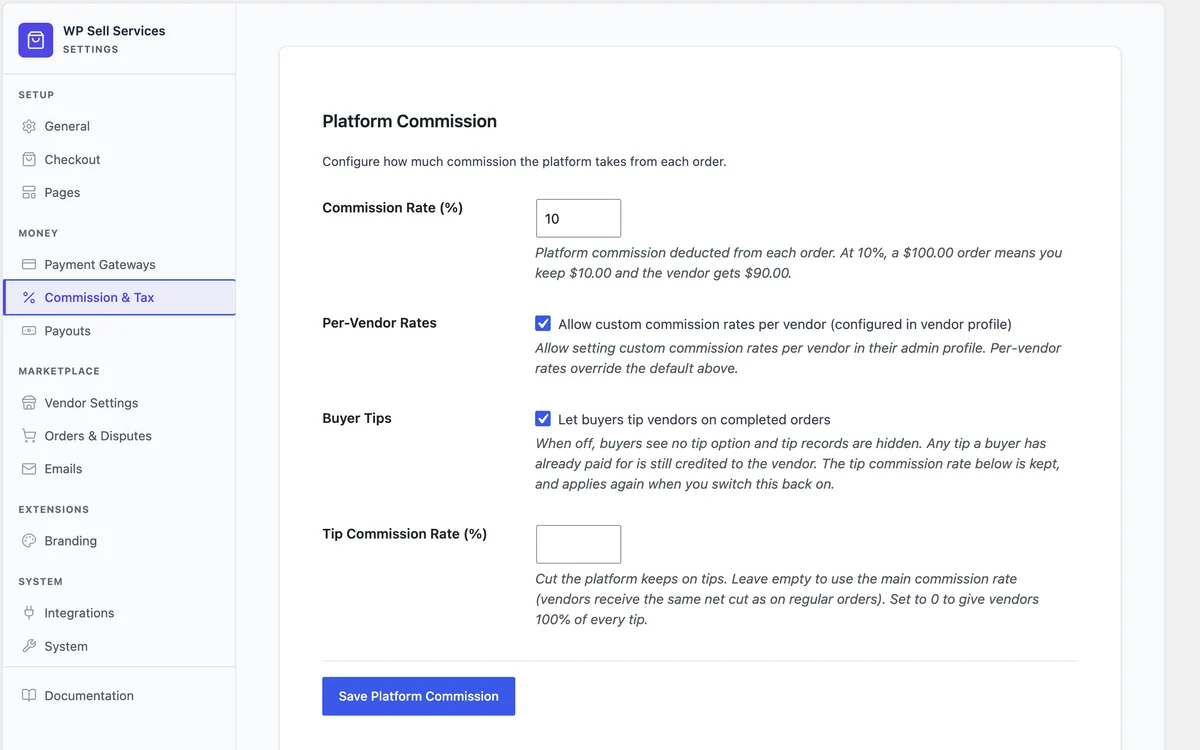
Task: Click the Integrations plug icon
Action: [x=29, y=612]
